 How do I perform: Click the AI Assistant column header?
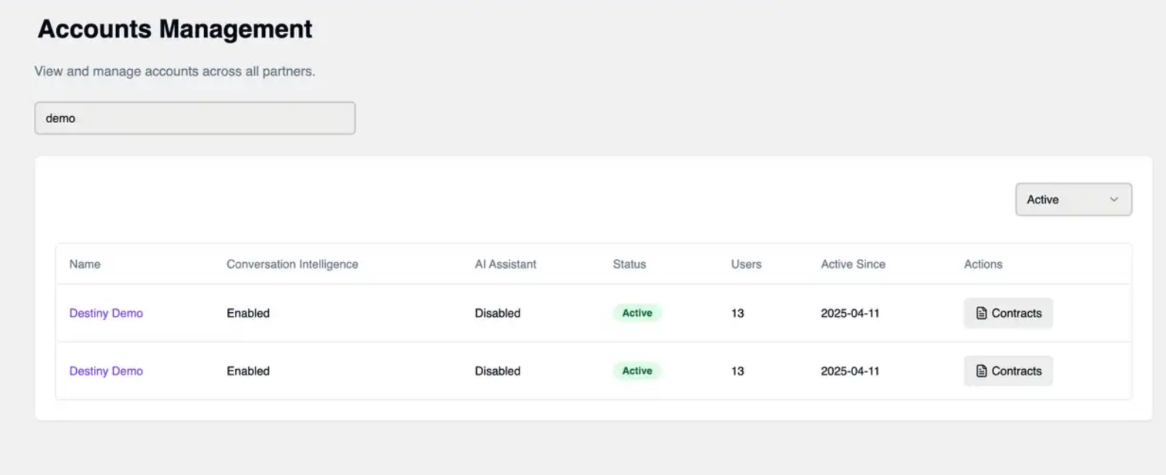click(x=506, y=264)
